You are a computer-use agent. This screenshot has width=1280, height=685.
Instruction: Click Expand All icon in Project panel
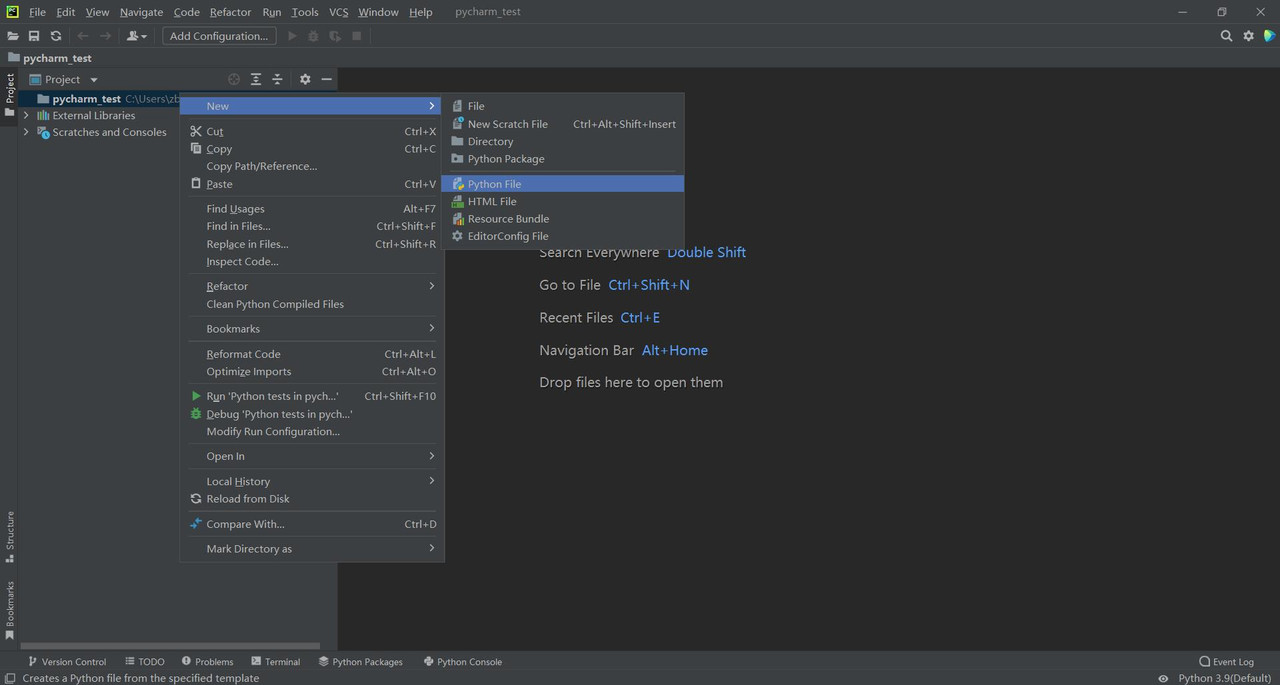tap(256, 79)
